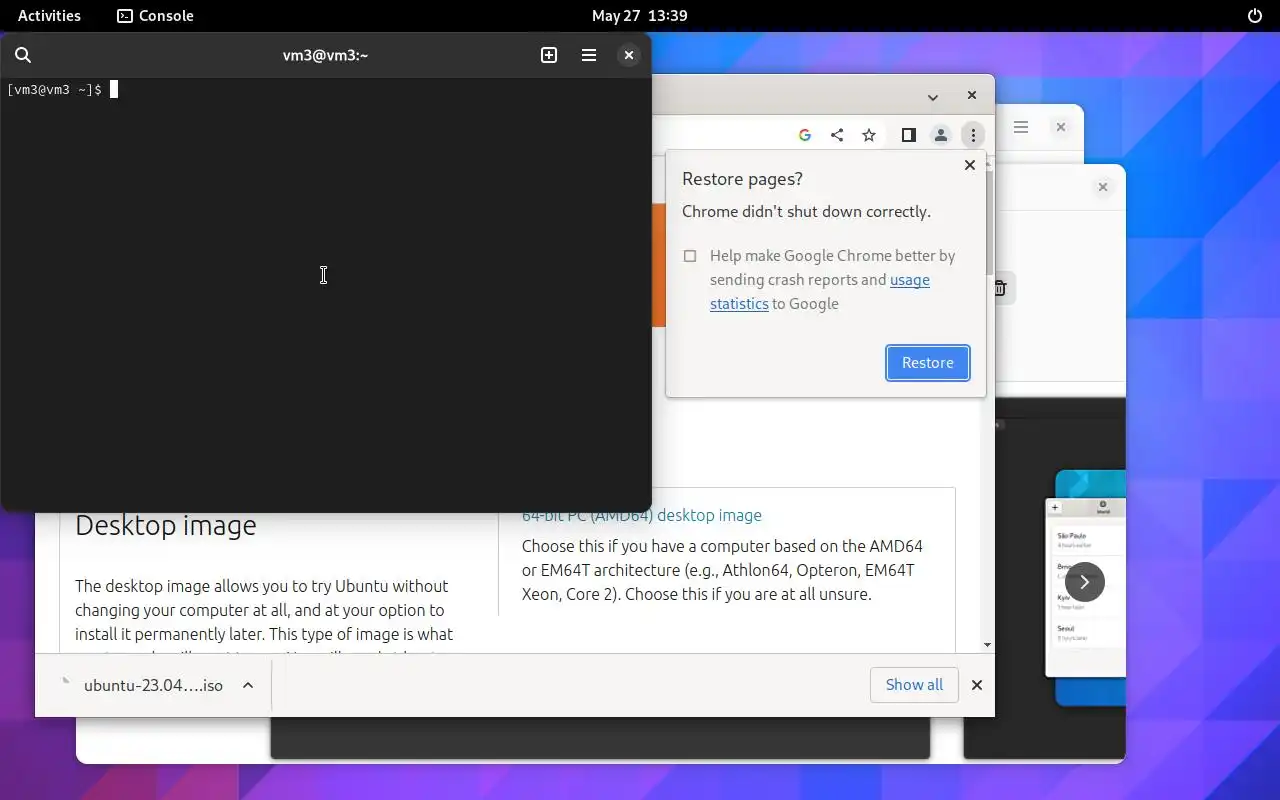
Task: Show all downloads
Action: (x=914, y=685)
